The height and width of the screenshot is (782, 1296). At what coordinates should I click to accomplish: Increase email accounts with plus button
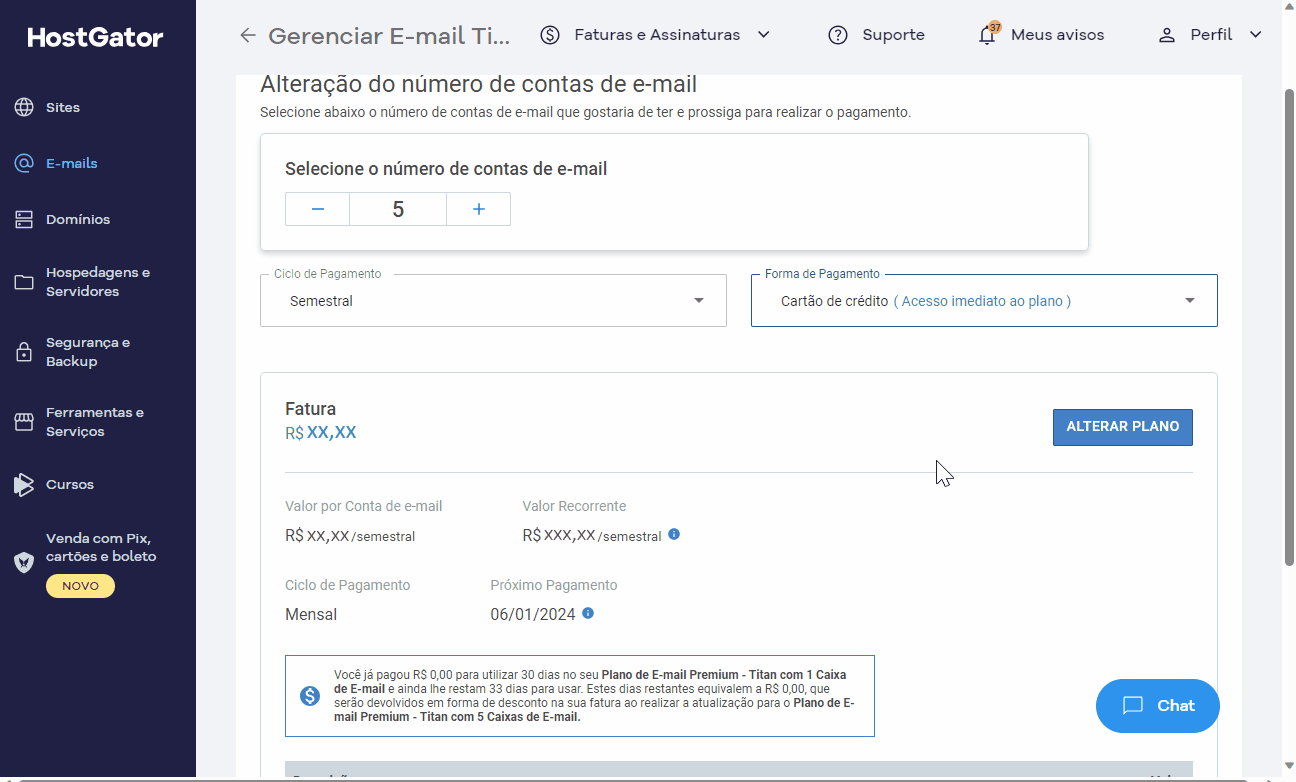478,209
